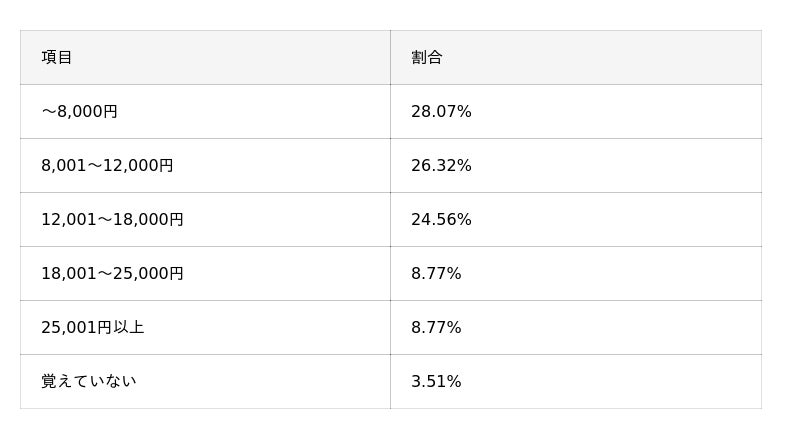This screenshot has width=800, height=439.
Task: Select the 8,001〜12,000円 row label
Action: [x=107, y=166]
